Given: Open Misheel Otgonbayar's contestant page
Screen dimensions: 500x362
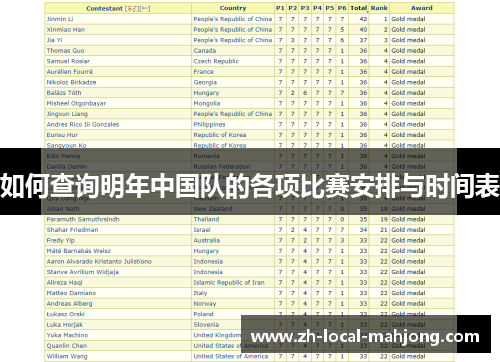Looking at the screenshot, I should pos(76,103).
